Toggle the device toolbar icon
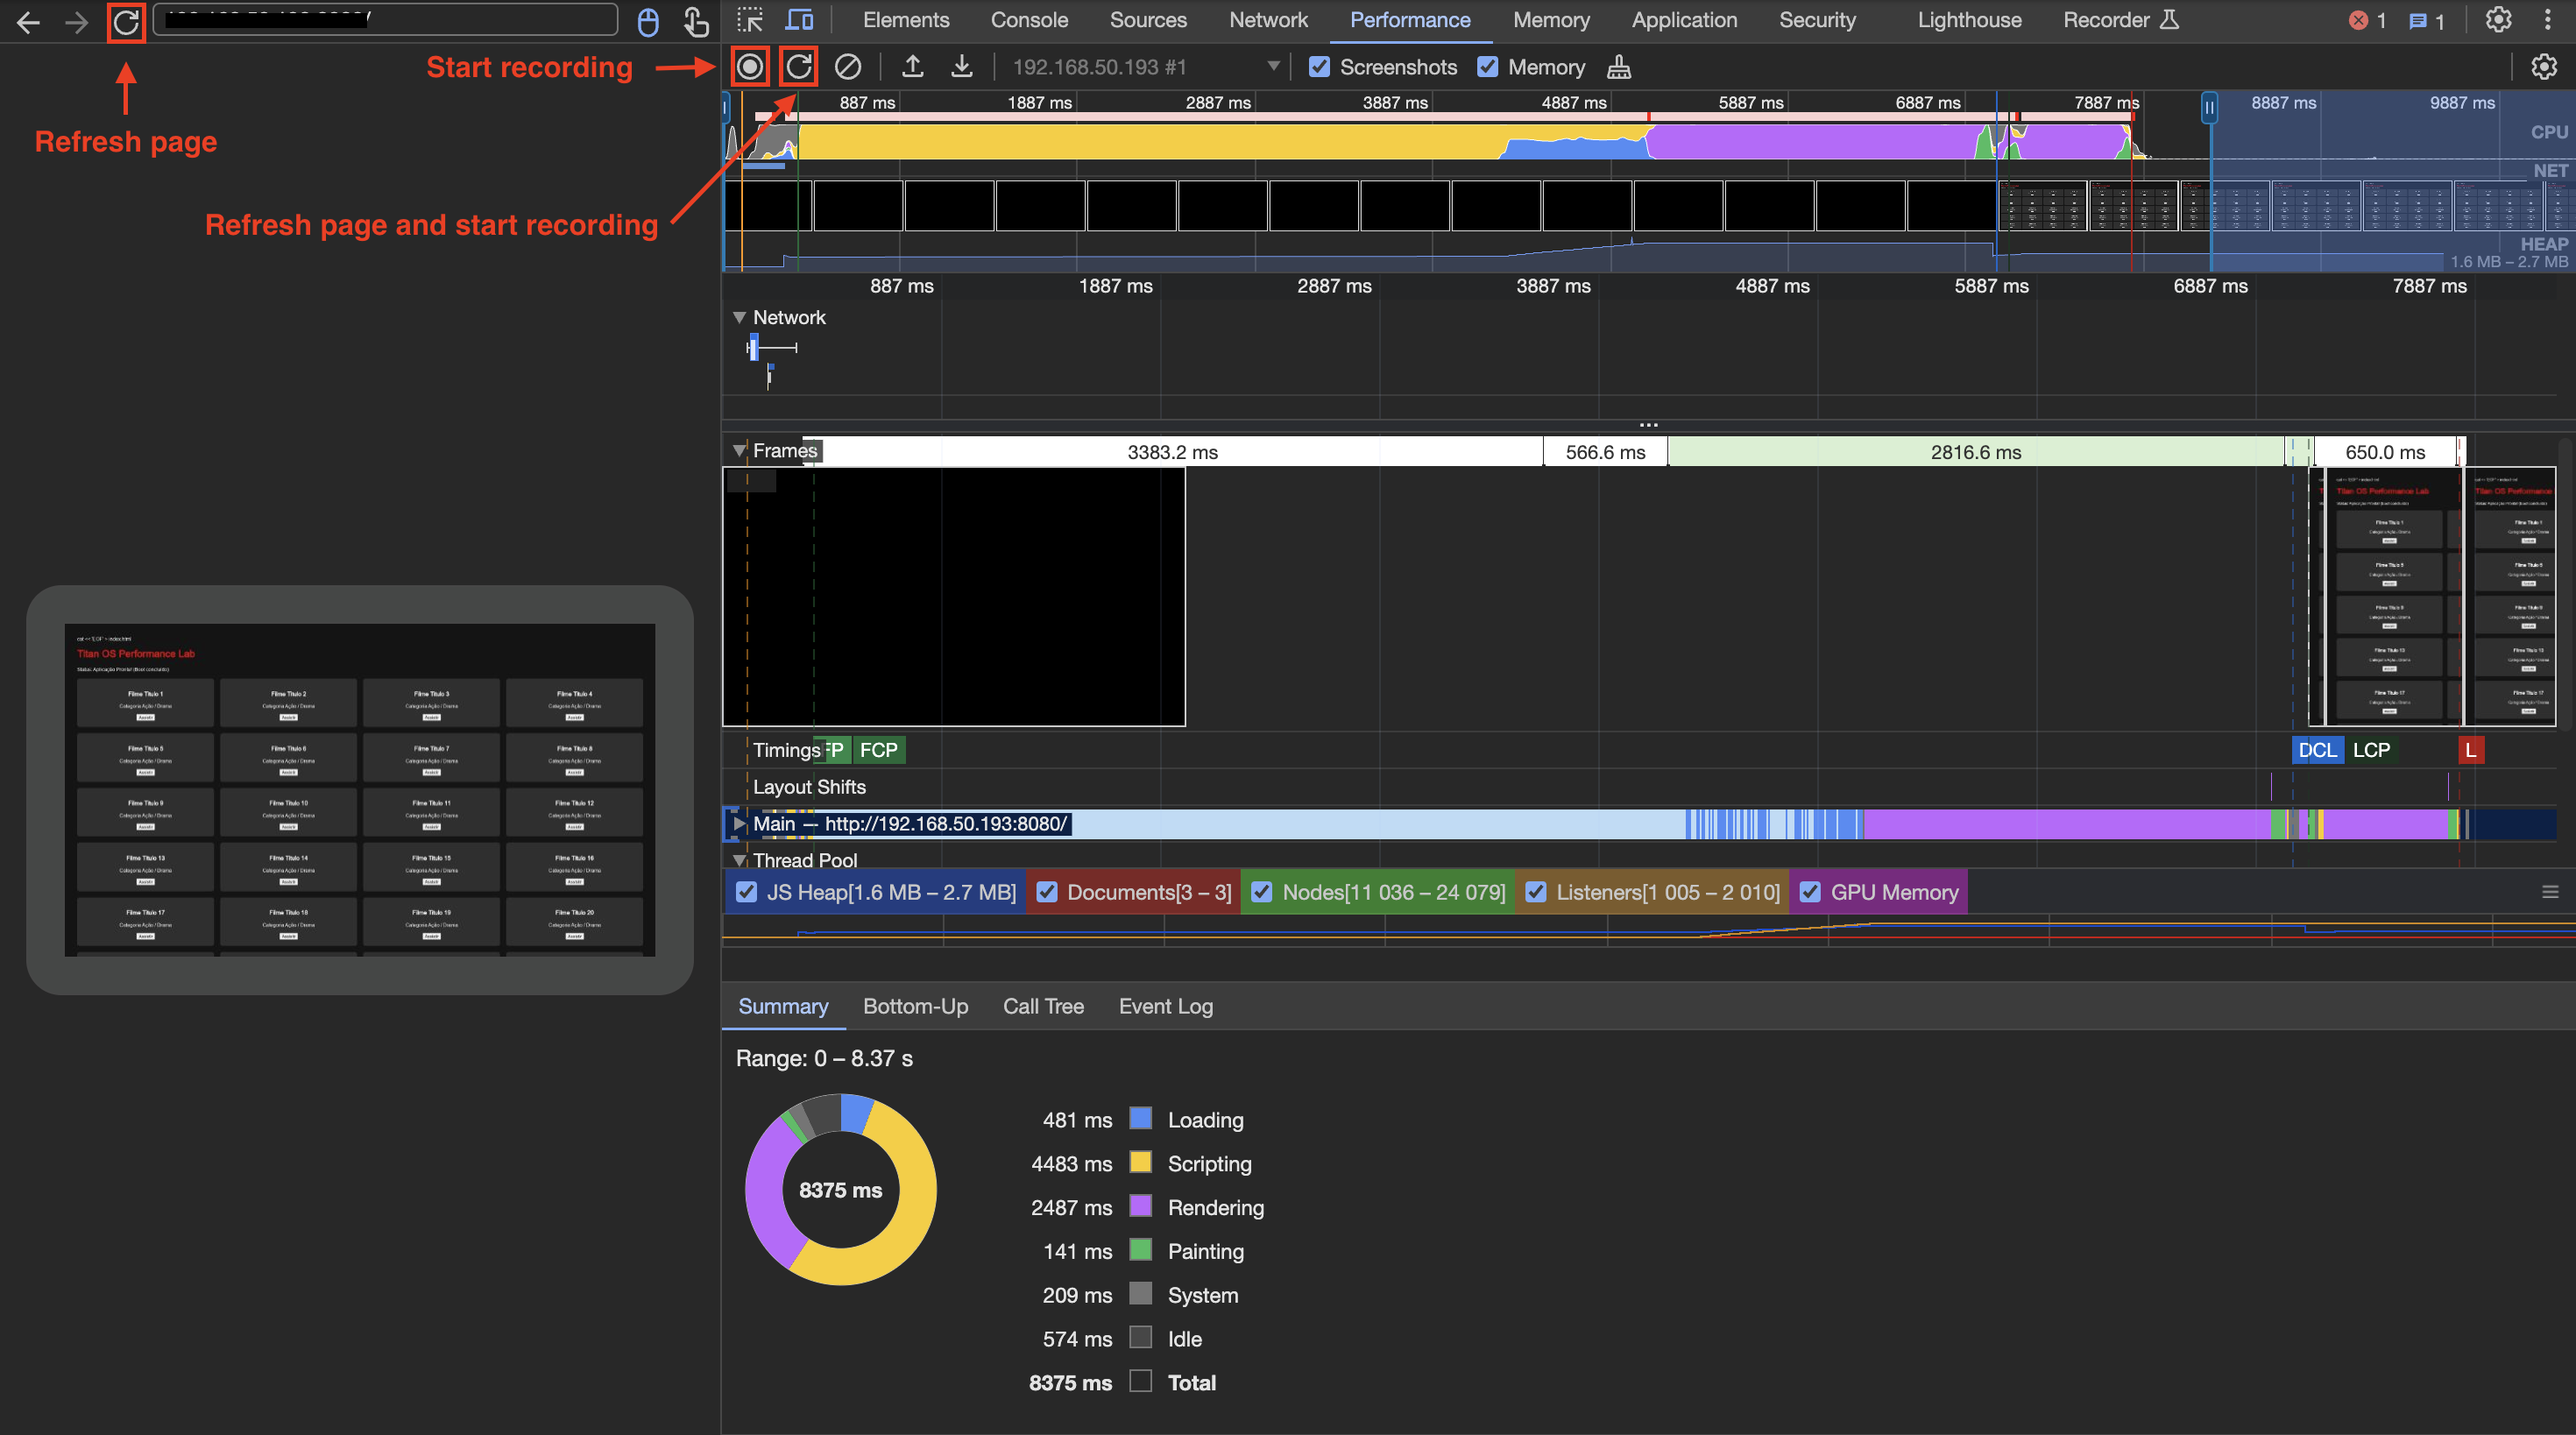 799,20
